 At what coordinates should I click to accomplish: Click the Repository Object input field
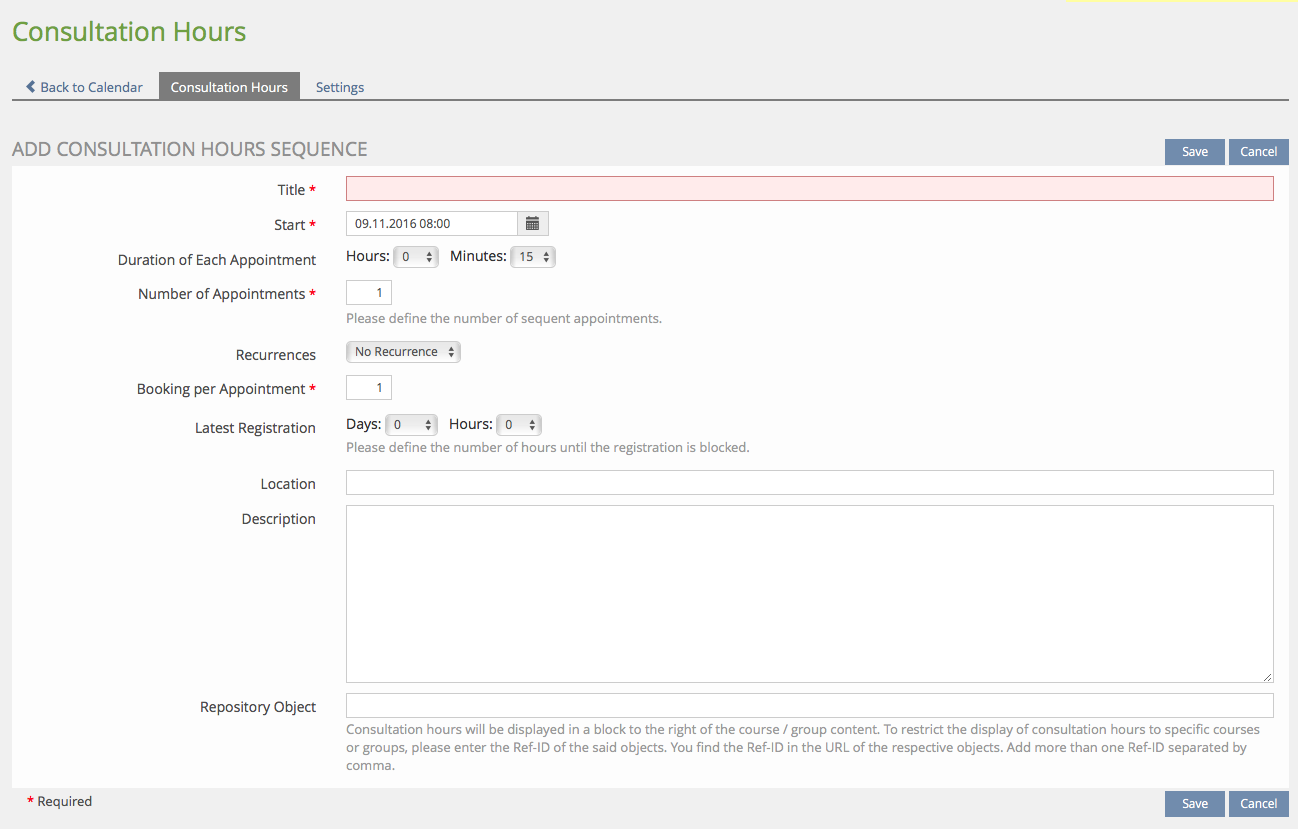pyautogui.click(x=809, y=706)
